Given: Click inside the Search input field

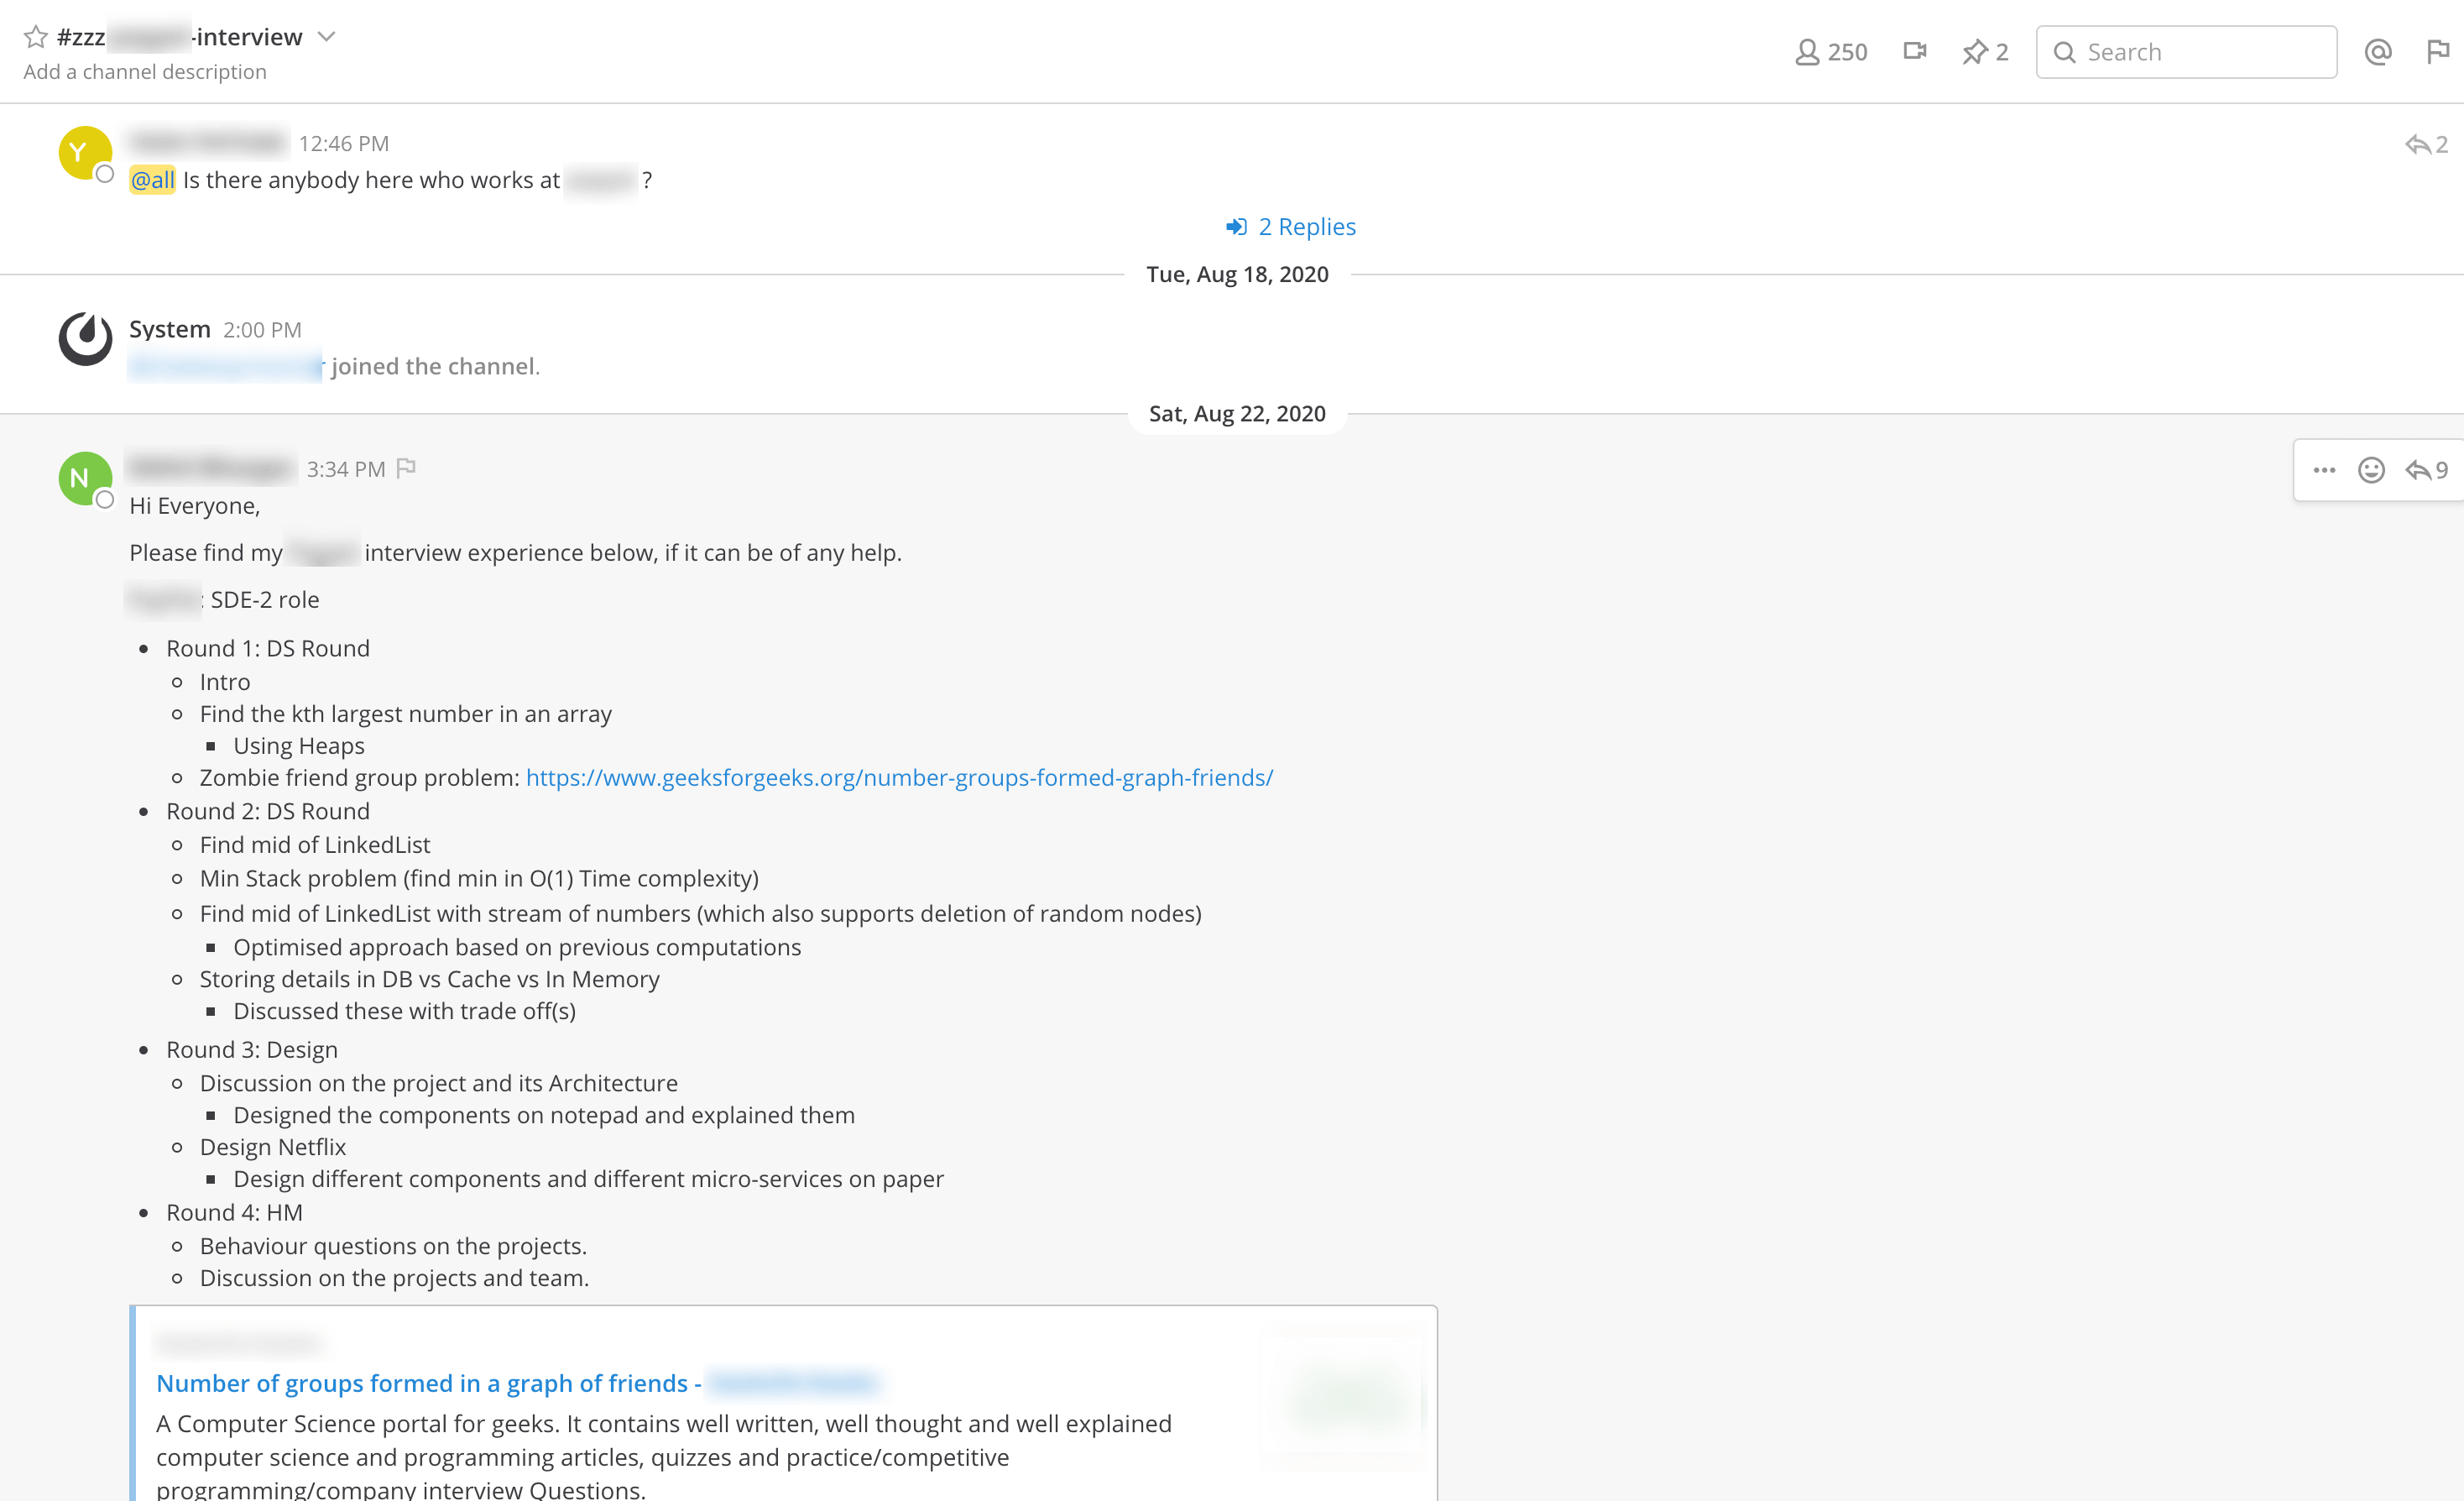Looking at the screenshot, I should pyautogui.click(x=2200, y=51).
